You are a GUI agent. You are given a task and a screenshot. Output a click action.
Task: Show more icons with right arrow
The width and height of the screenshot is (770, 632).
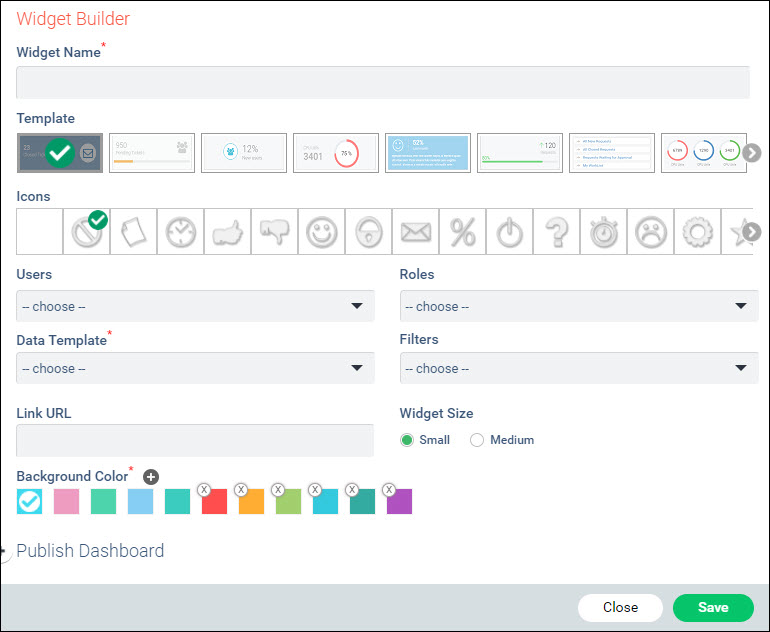point(752,232)
